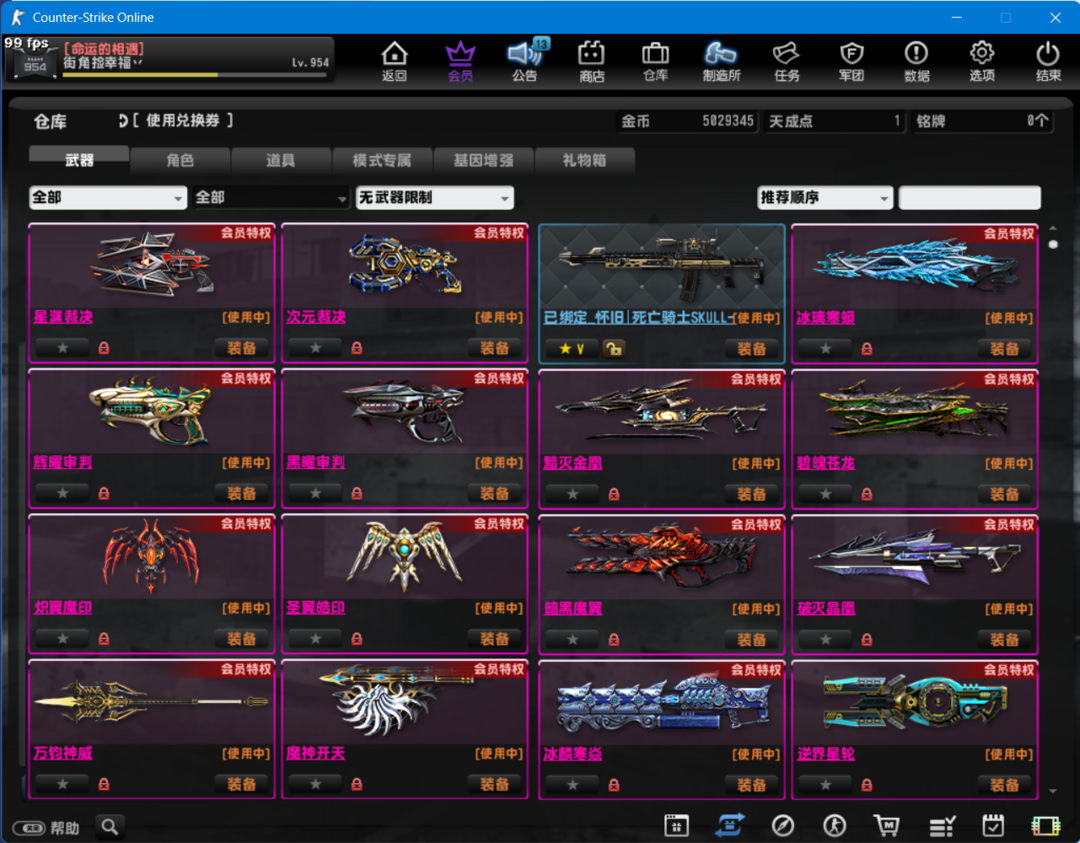Image resolution: width=1080 pixels, height=843 pixels.
Task: Open the 任务 missions icon
Action: point(787,61)
